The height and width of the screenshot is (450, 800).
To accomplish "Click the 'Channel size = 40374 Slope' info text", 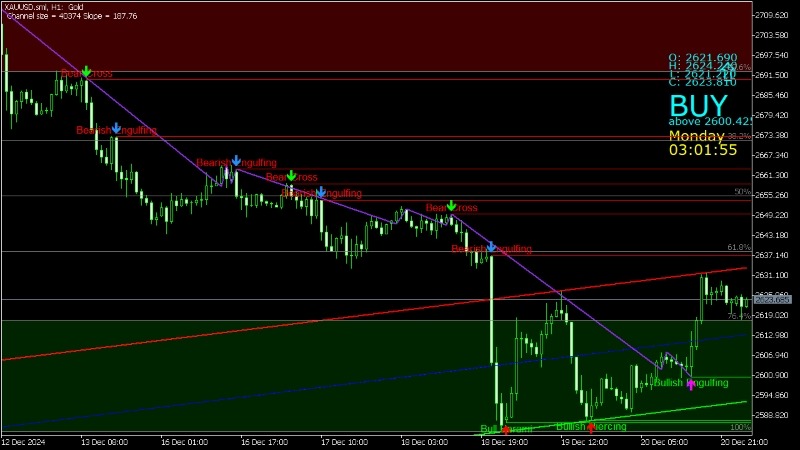I will (x=72, y=16).
